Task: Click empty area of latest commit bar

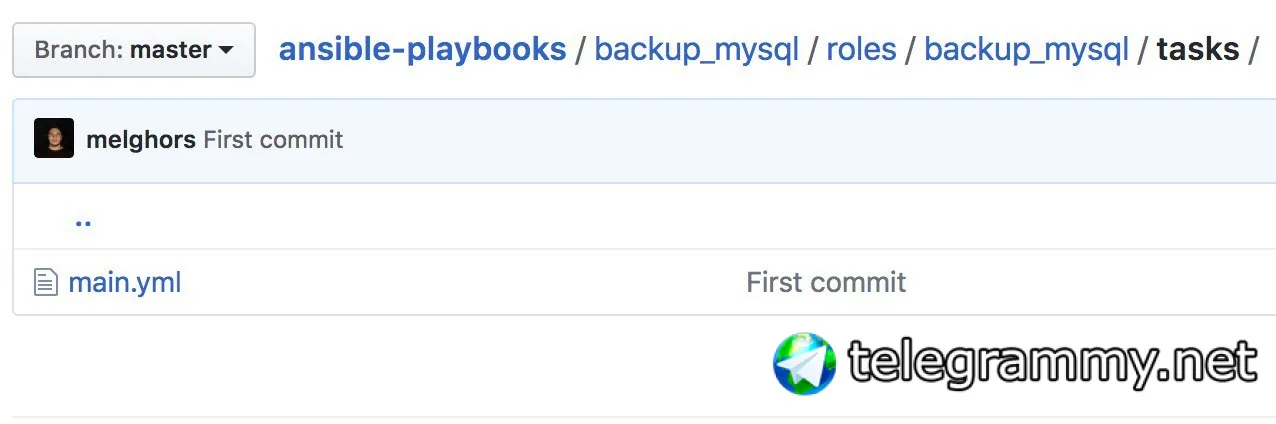Action: [800, 140]
